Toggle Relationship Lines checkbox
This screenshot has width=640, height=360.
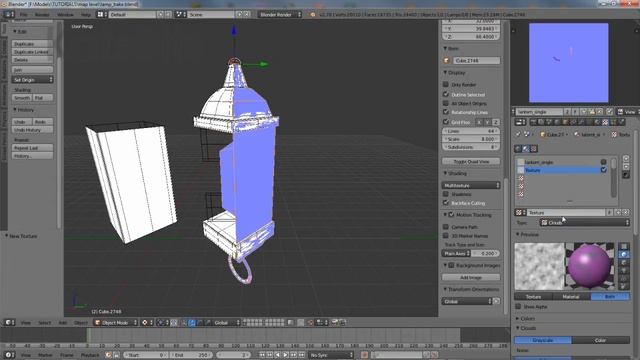click(x=446, y=112)
